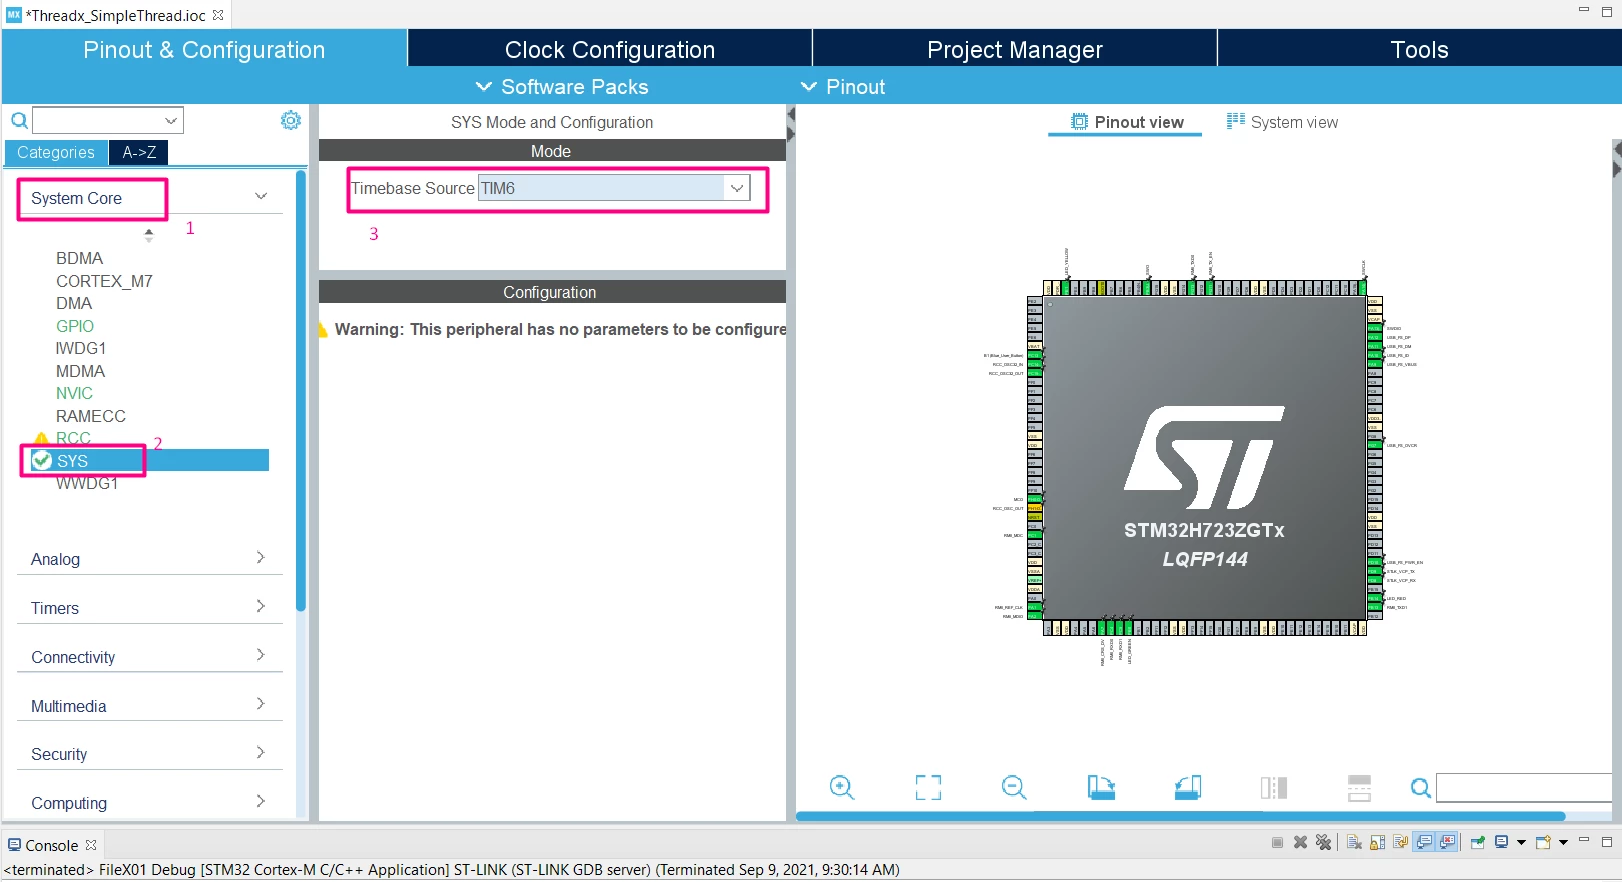Open the GPIO configuration
This screenshot has width=1622, height=882.
75,326
